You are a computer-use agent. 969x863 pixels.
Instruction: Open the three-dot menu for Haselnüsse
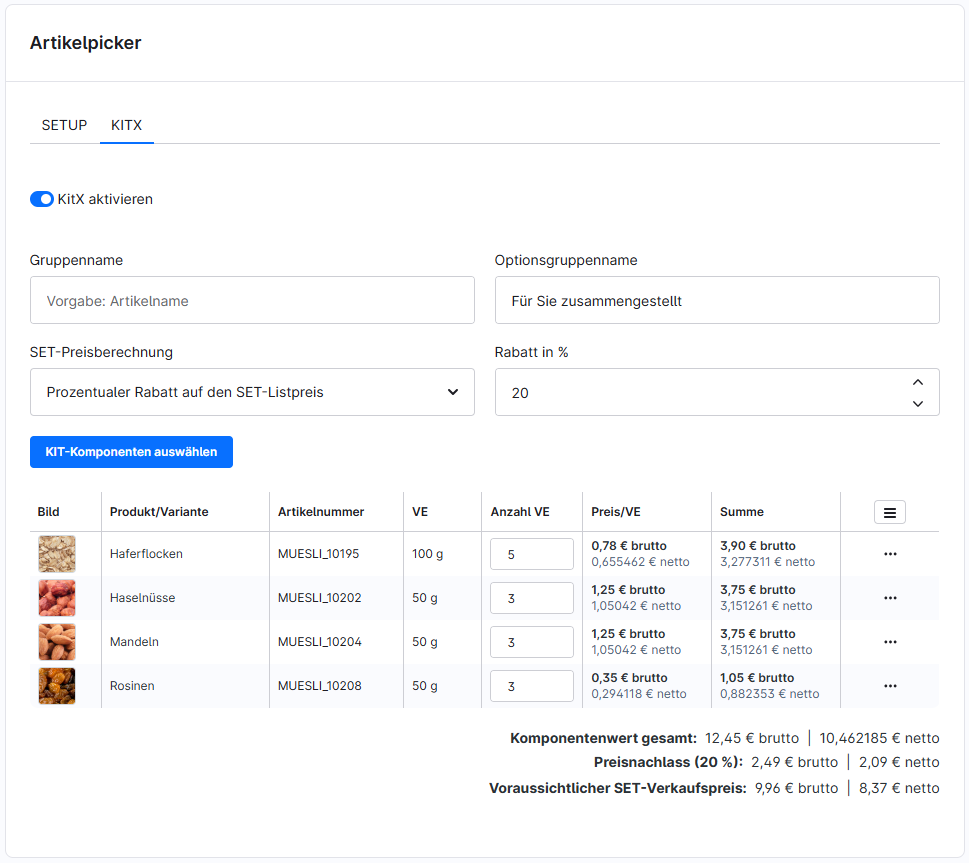coord(890,598)
